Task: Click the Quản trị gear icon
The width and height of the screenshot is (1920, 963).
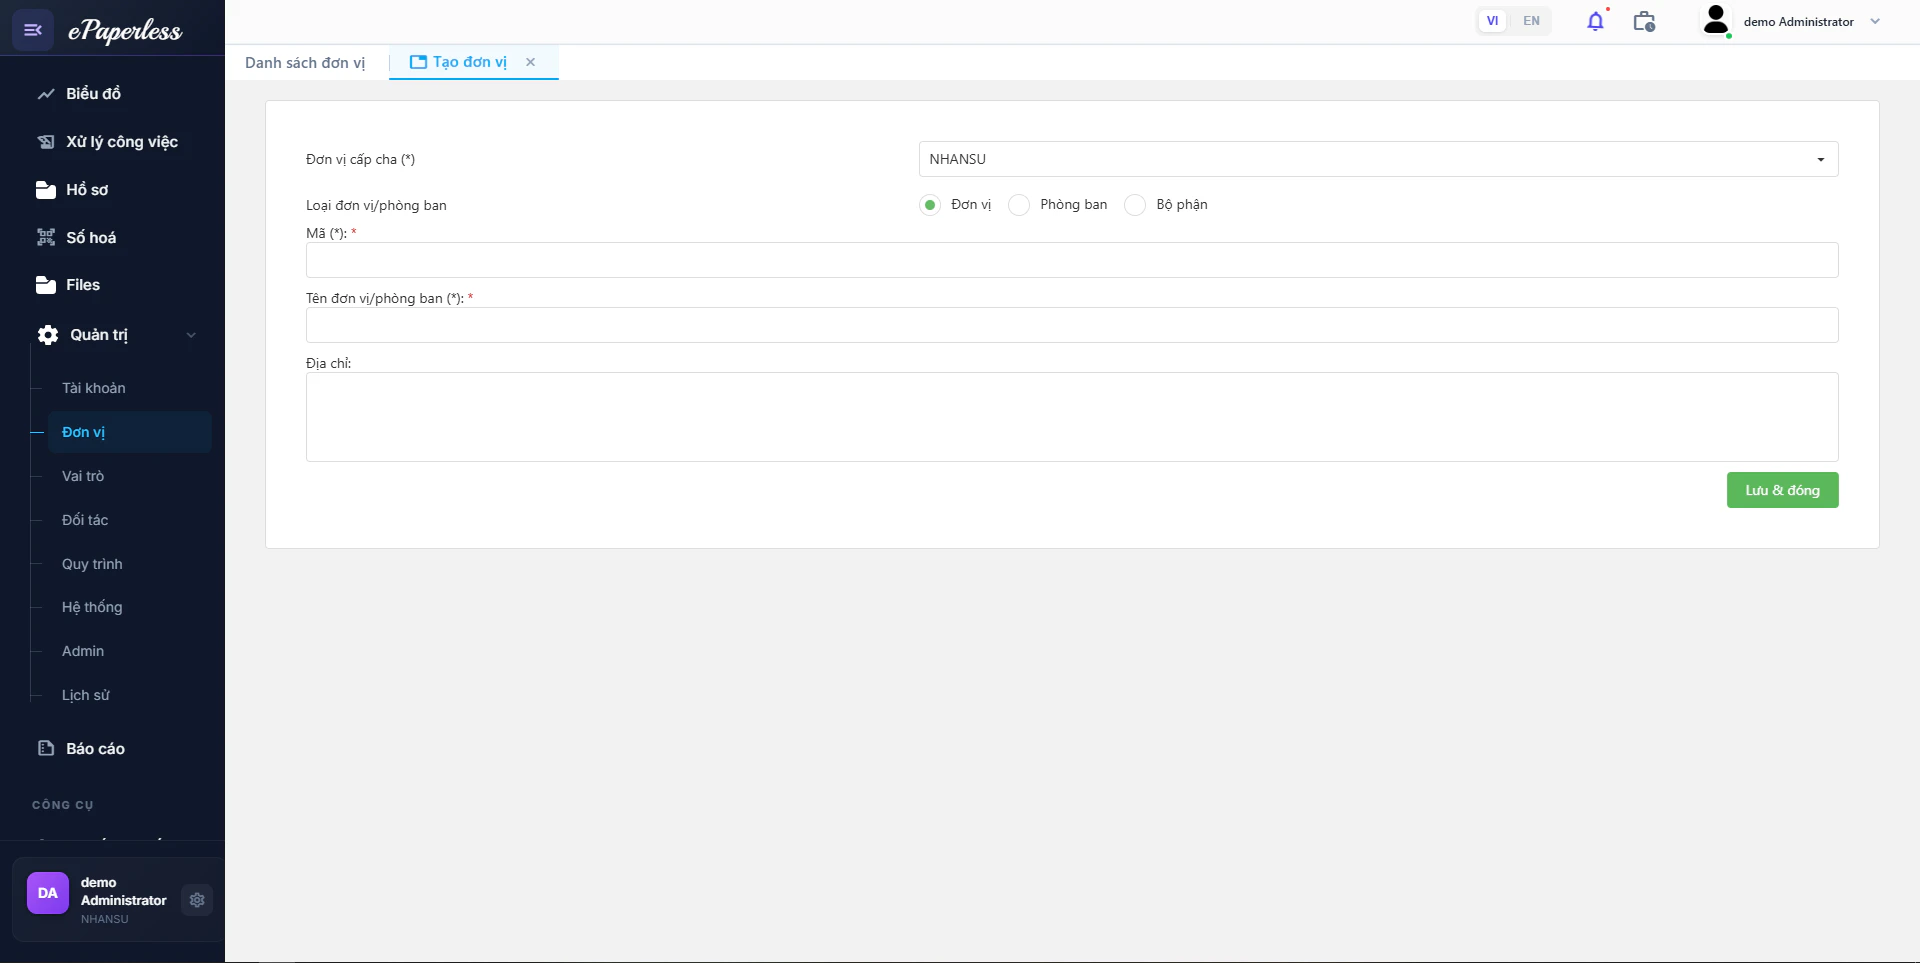Action: pyautogui.click(x=48, y=335)
